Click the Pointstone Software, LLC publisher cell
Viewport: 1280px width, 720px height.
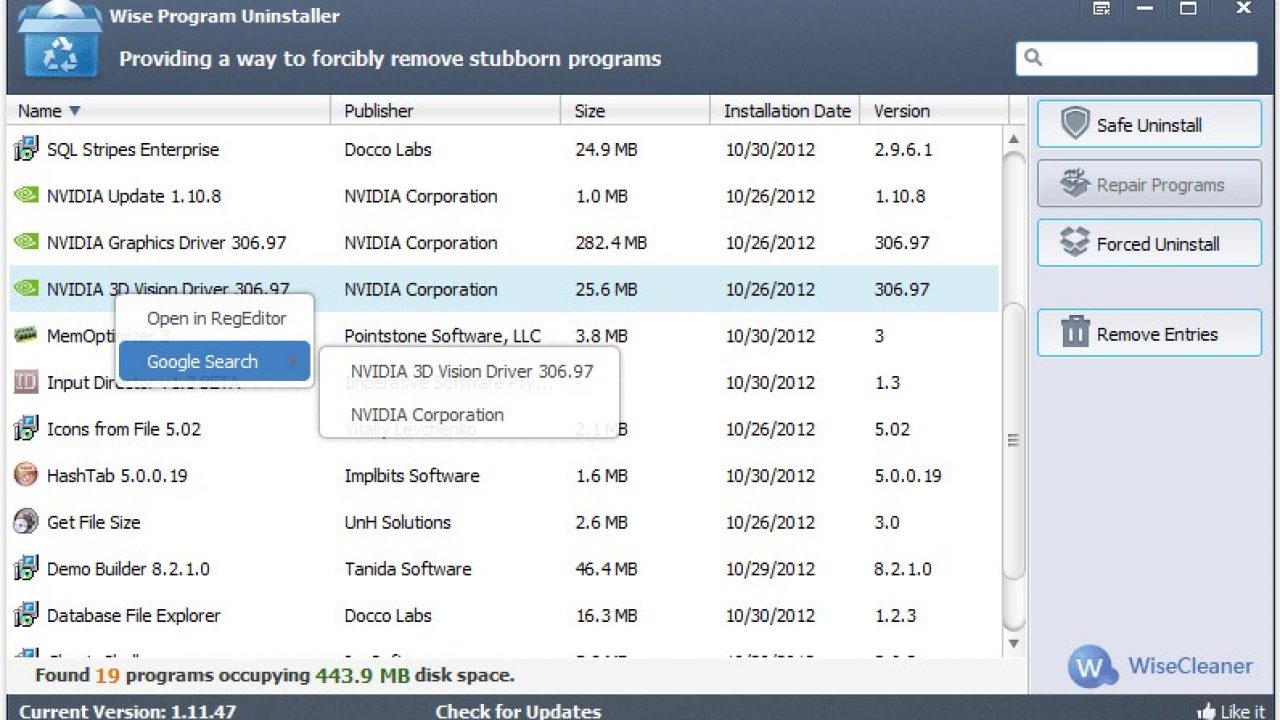442,335
